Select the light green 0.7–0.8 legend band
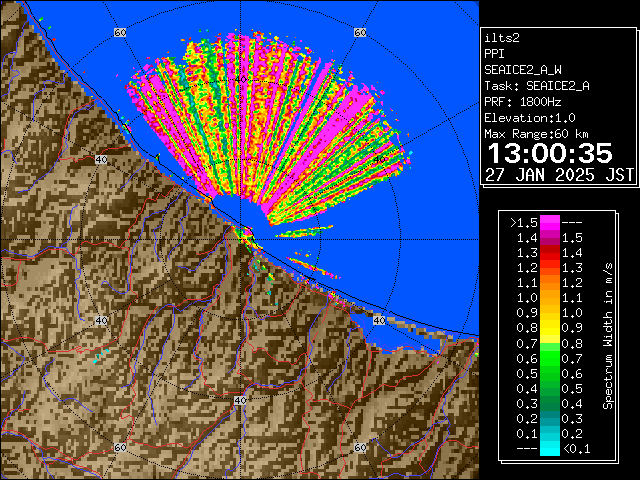640x480 pixels. [x=549, y=343]
